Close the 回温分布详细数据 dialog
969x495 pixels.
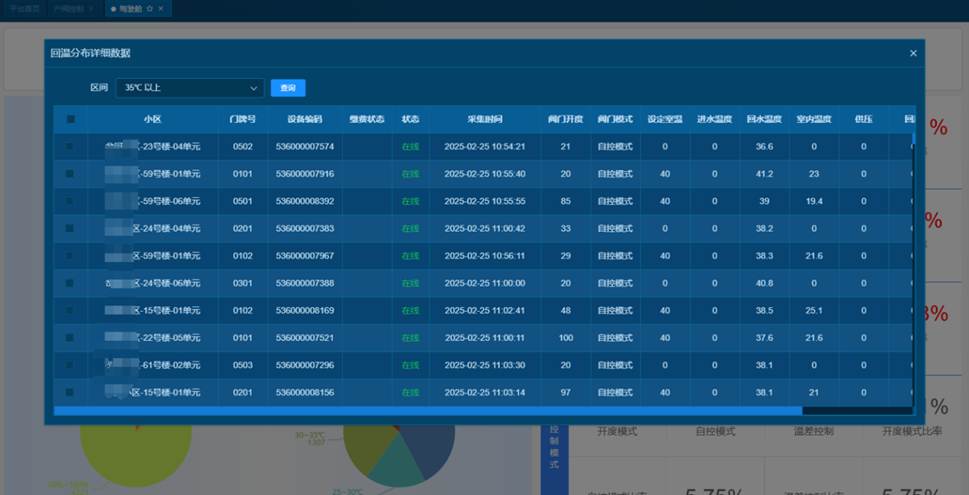pyautogui.click(x=912, y=53)
